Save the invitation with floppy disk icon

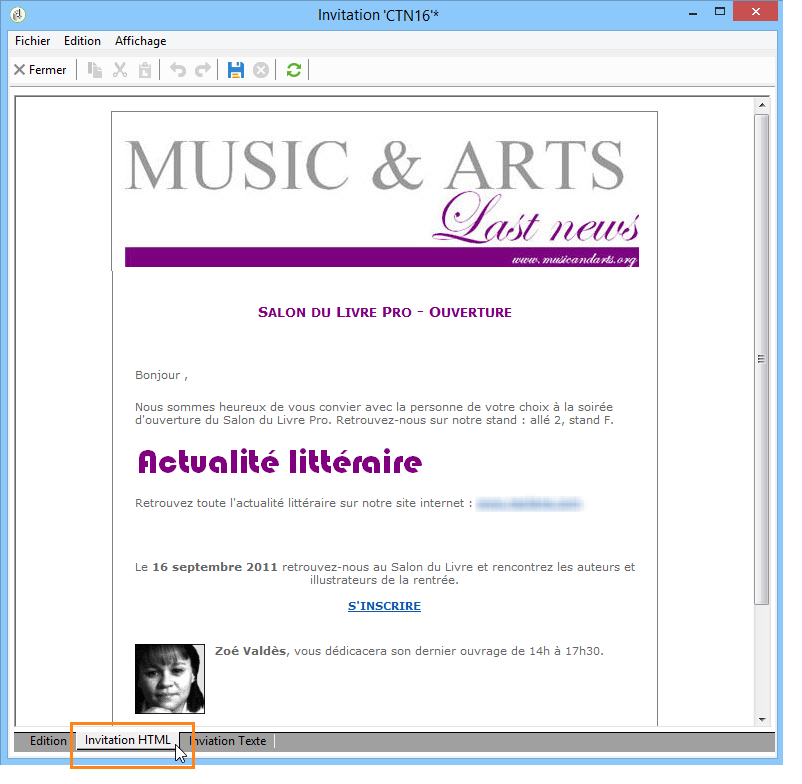(236, 70)
